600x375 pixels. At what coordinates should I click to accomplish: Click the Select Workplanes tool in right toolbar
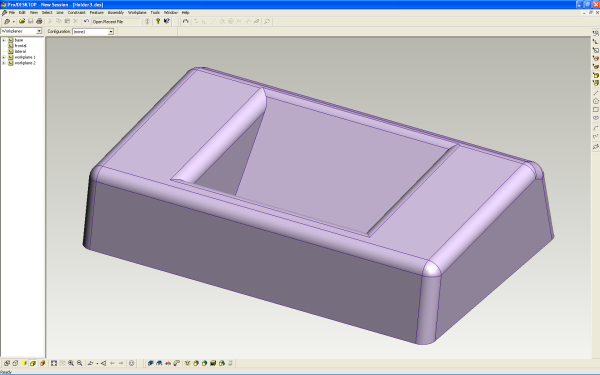pyautogui.click(x=595, y=50)
